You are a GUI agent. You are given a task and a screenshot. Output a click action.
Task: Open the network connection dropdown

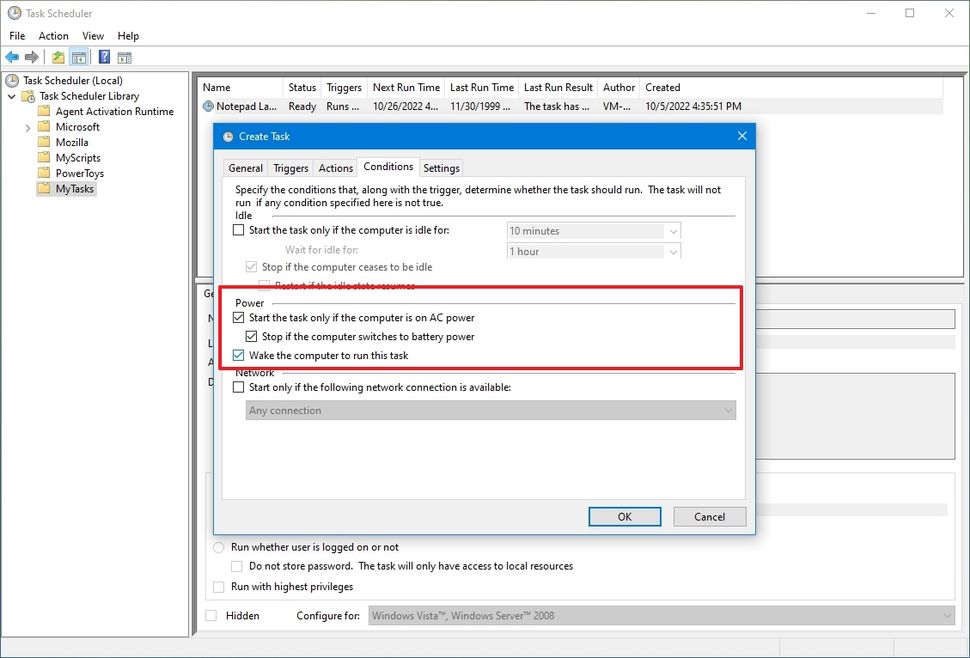pyautogui.click(x=728, y=410)
